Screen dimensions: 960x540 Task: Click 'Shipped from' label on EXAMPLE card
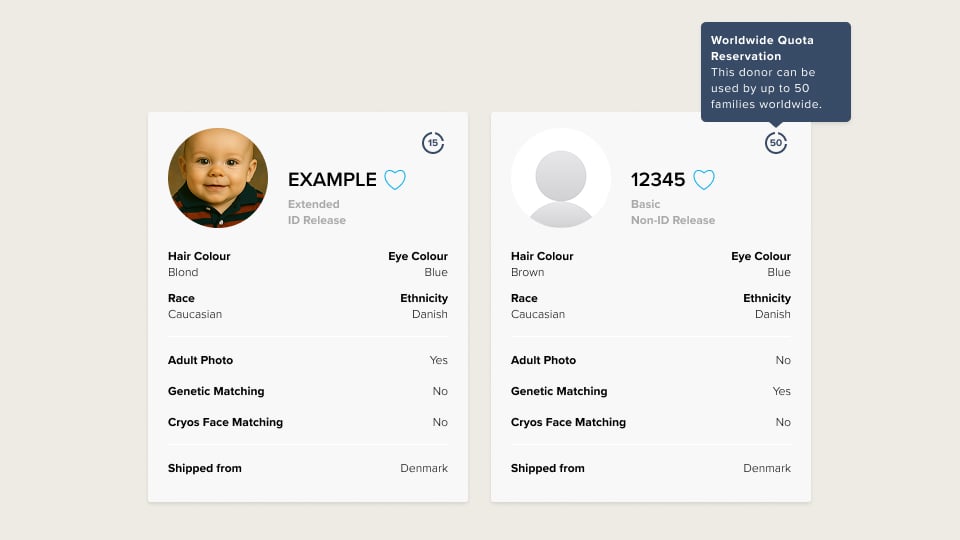[204, 468]
